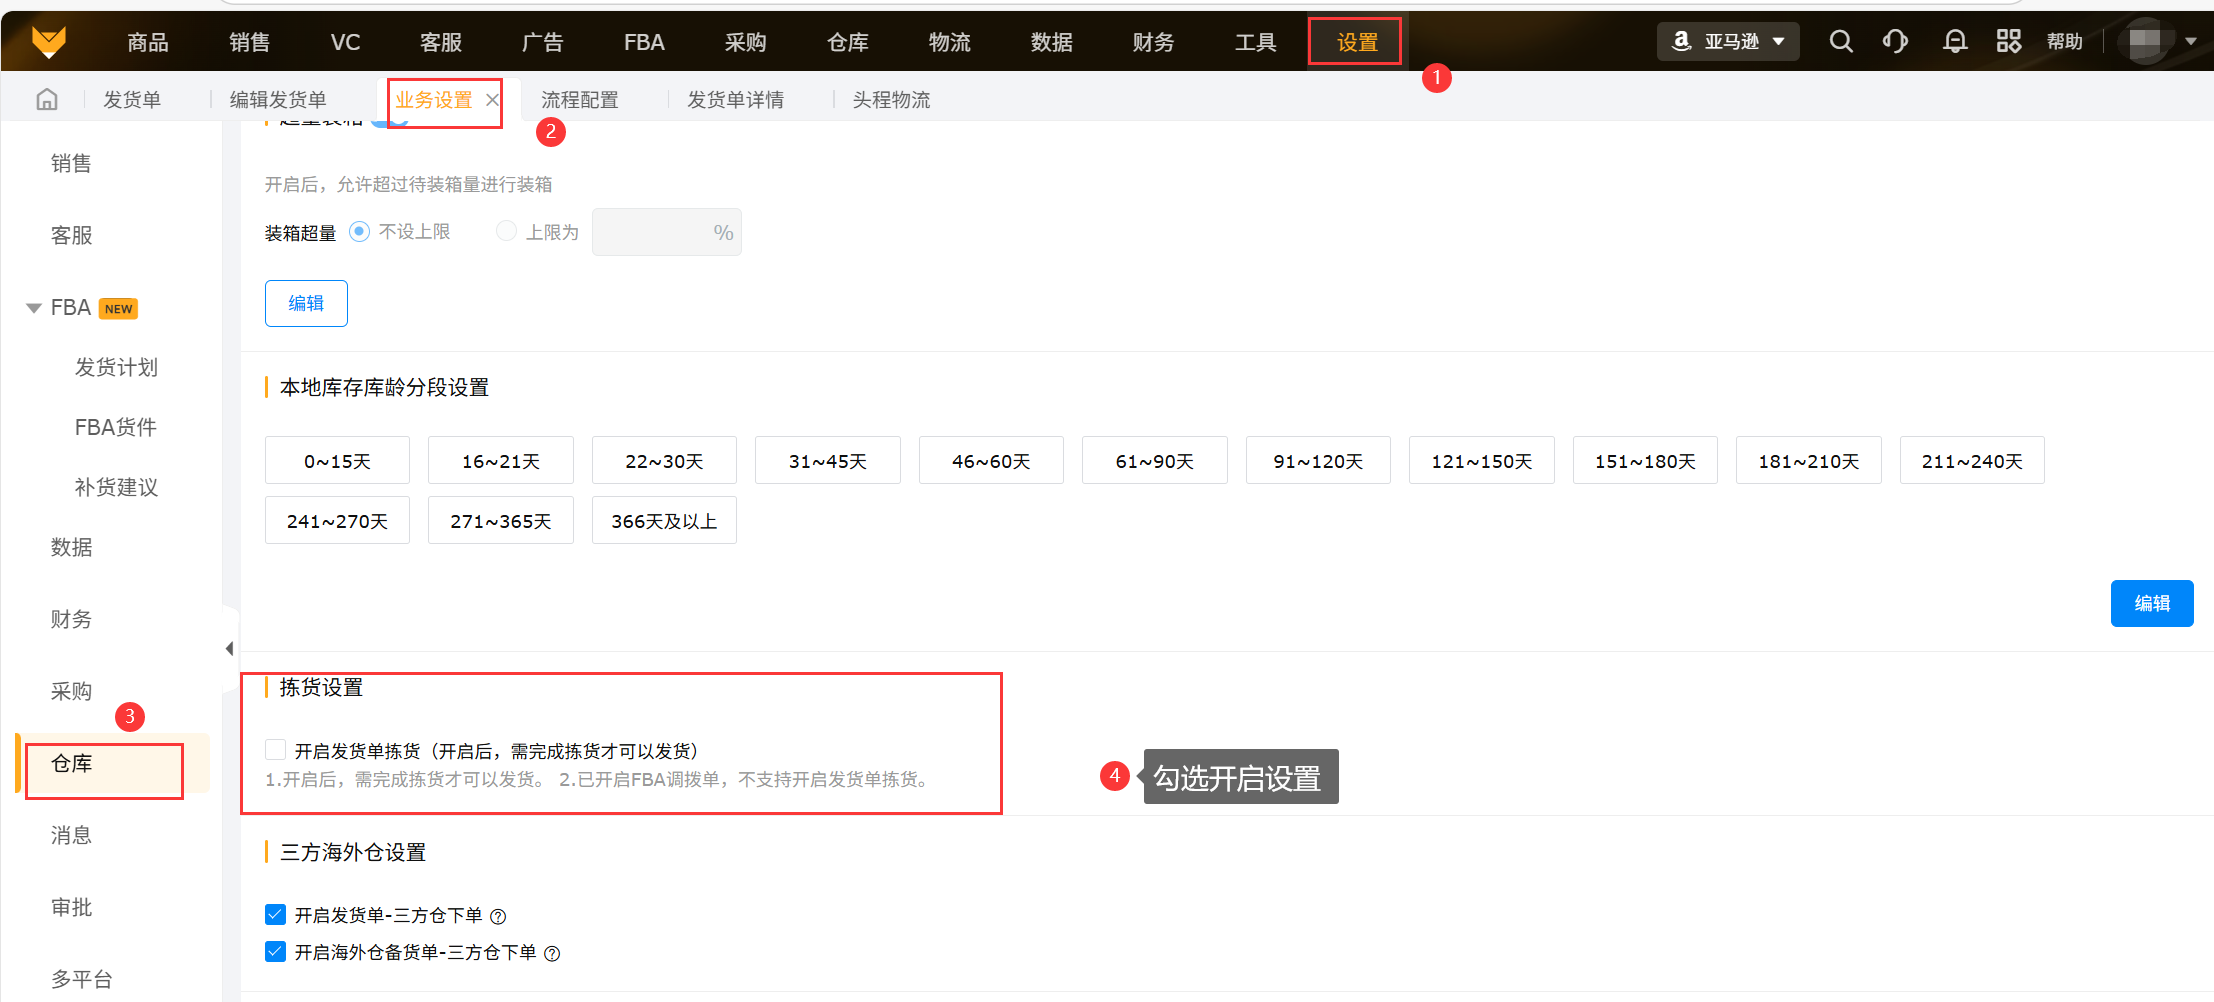Select 消息 in the left sidebar

pyautogui.click(x=71, y=835)
